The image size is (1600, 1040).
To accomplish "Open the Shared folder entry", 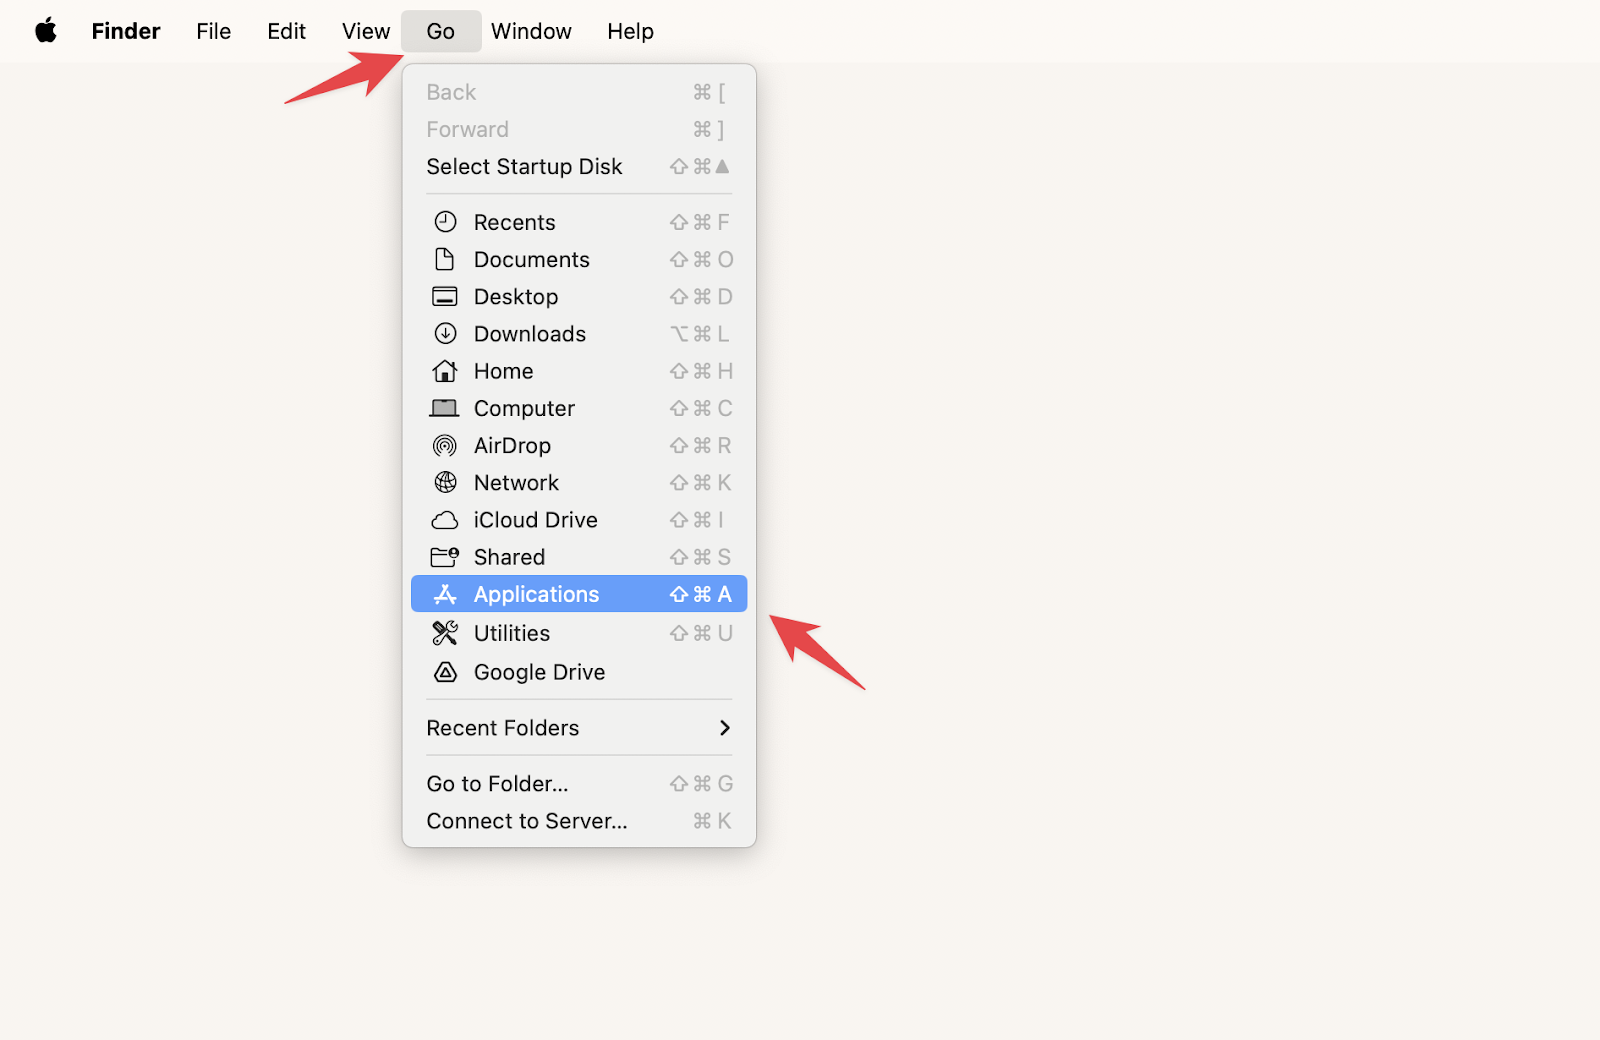I will 509,557.
